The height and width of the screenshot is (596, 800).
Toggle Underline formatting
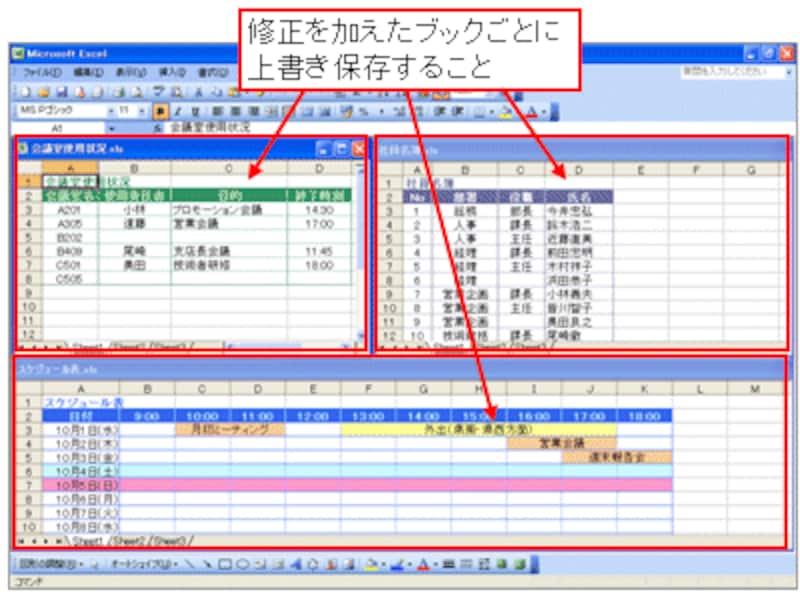(x=194, y=111)
